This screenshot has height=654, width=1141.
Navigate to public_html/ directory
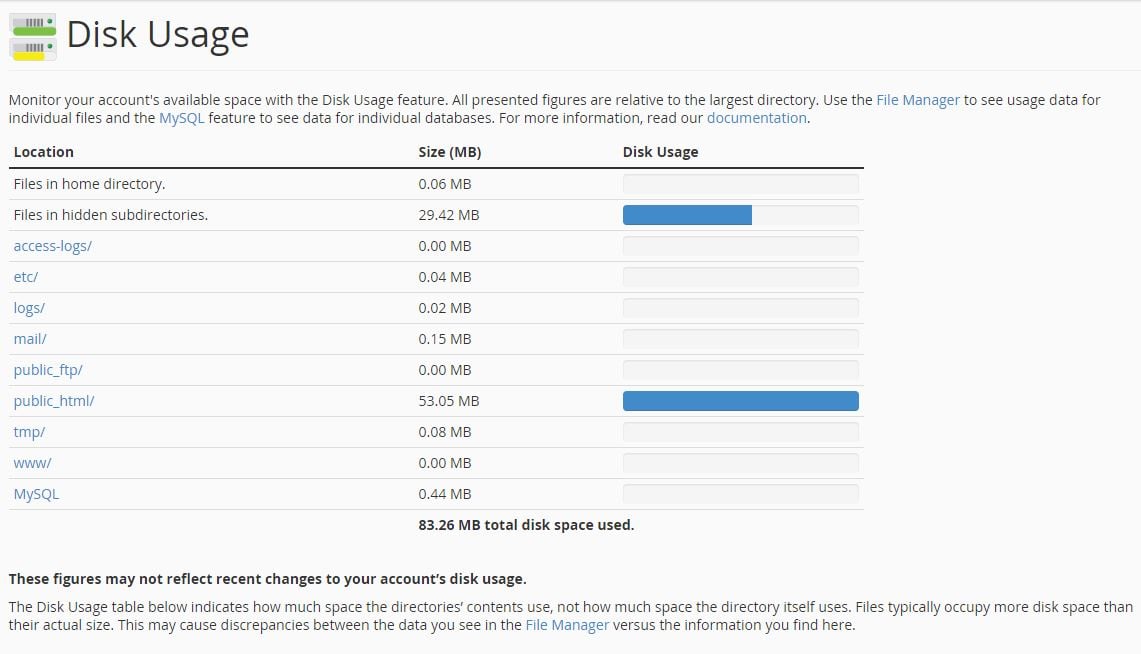(54, 401)
